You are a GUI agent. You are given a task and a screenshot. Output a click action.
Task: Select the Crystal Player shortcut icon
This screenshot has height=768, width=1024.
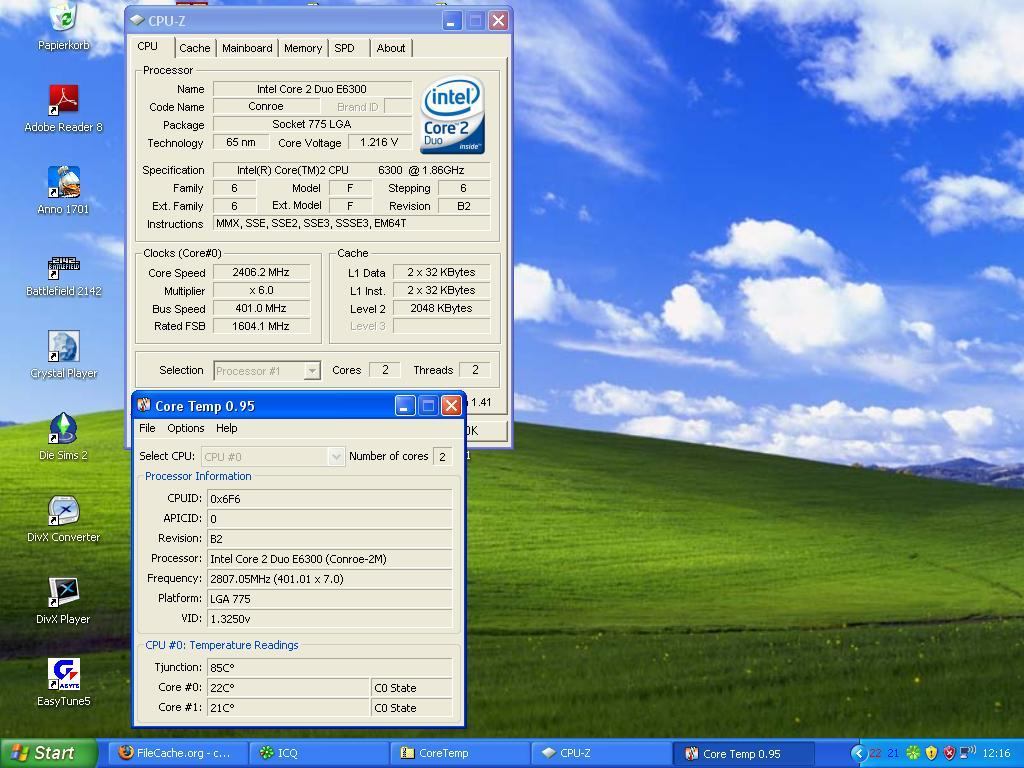click(x=63, y=346)
